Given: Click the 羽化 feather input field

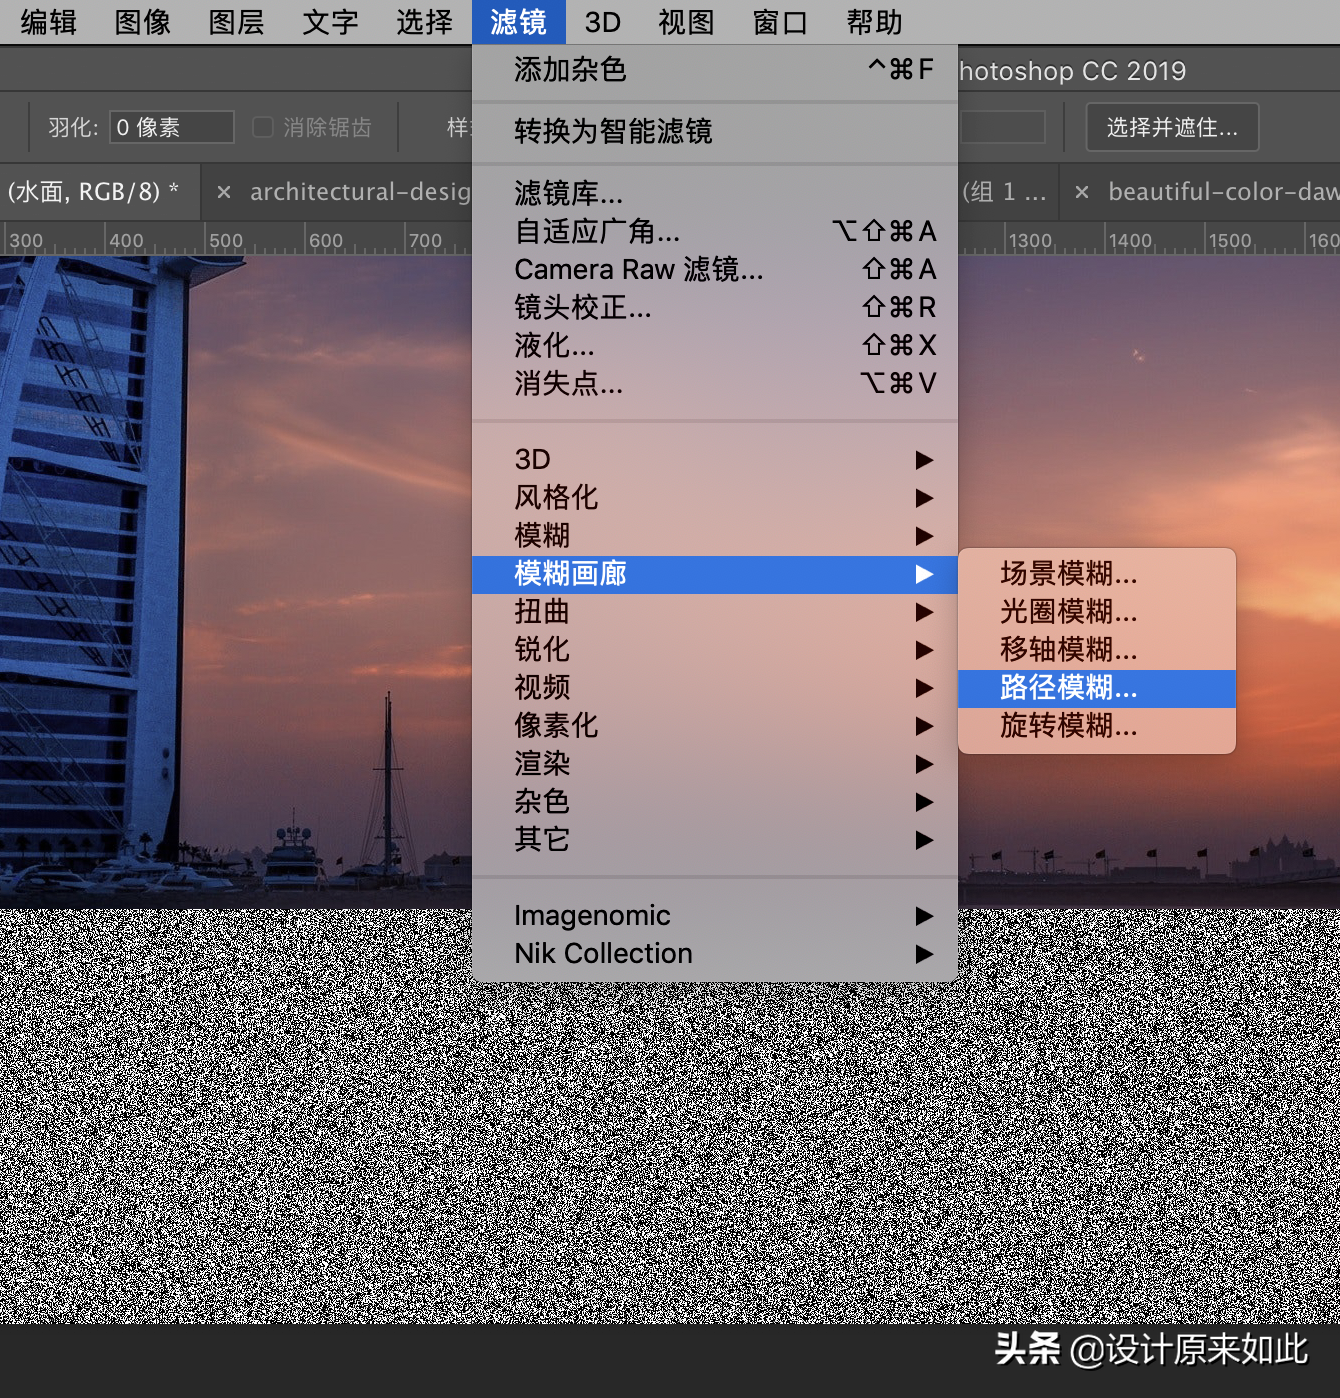Looking at the screenshot, I should click(x=171, y=127).
